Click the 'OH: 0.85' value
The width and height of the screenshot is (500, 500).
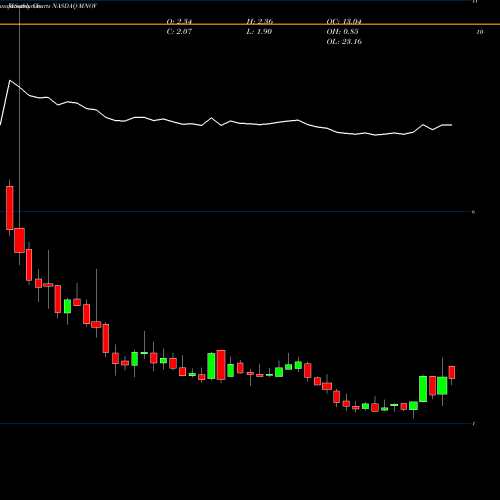point(342,31)
